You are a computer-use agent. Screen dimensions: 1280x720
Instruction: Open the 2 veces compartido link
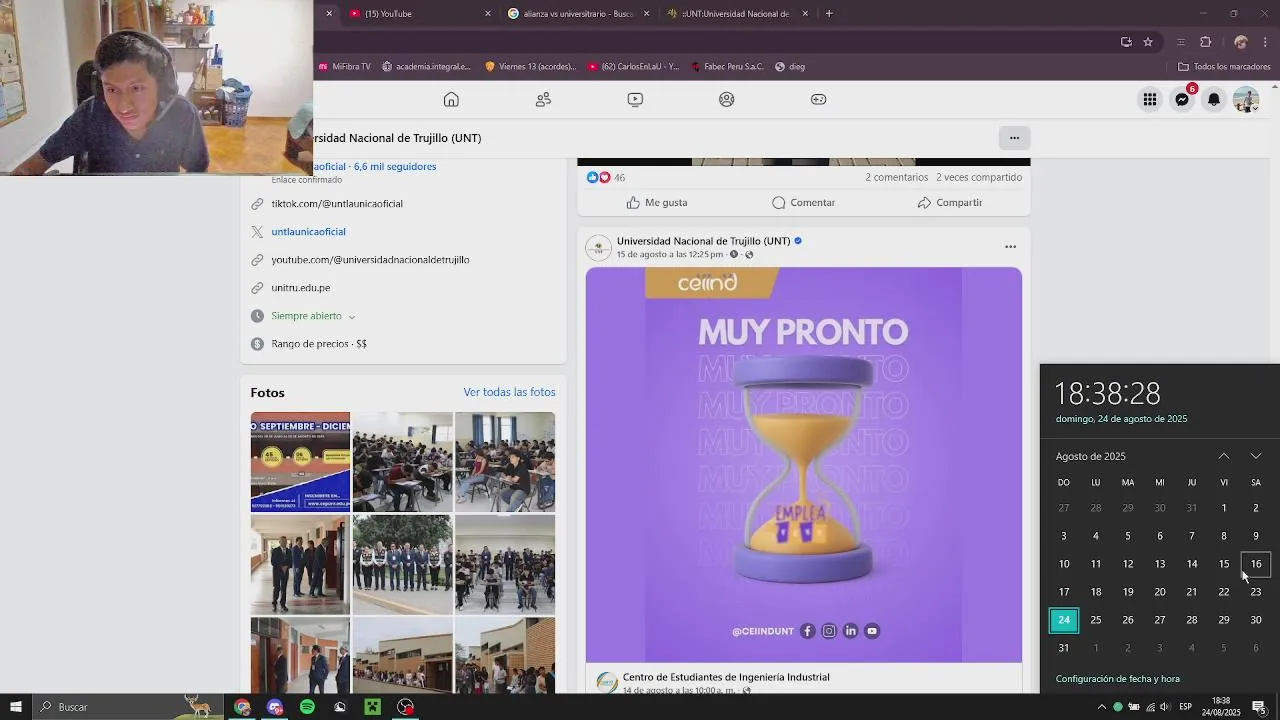tap(979, 177)
